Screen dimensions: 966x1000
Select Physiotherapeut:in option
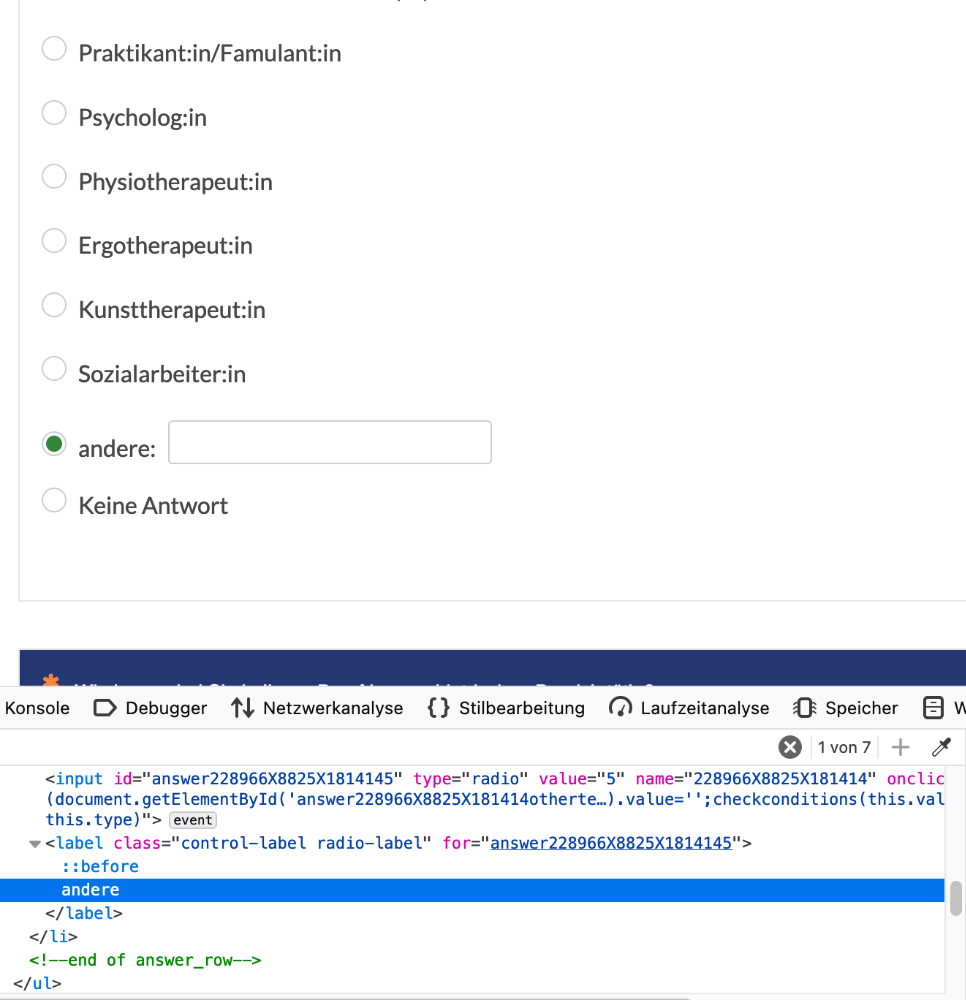54,178
